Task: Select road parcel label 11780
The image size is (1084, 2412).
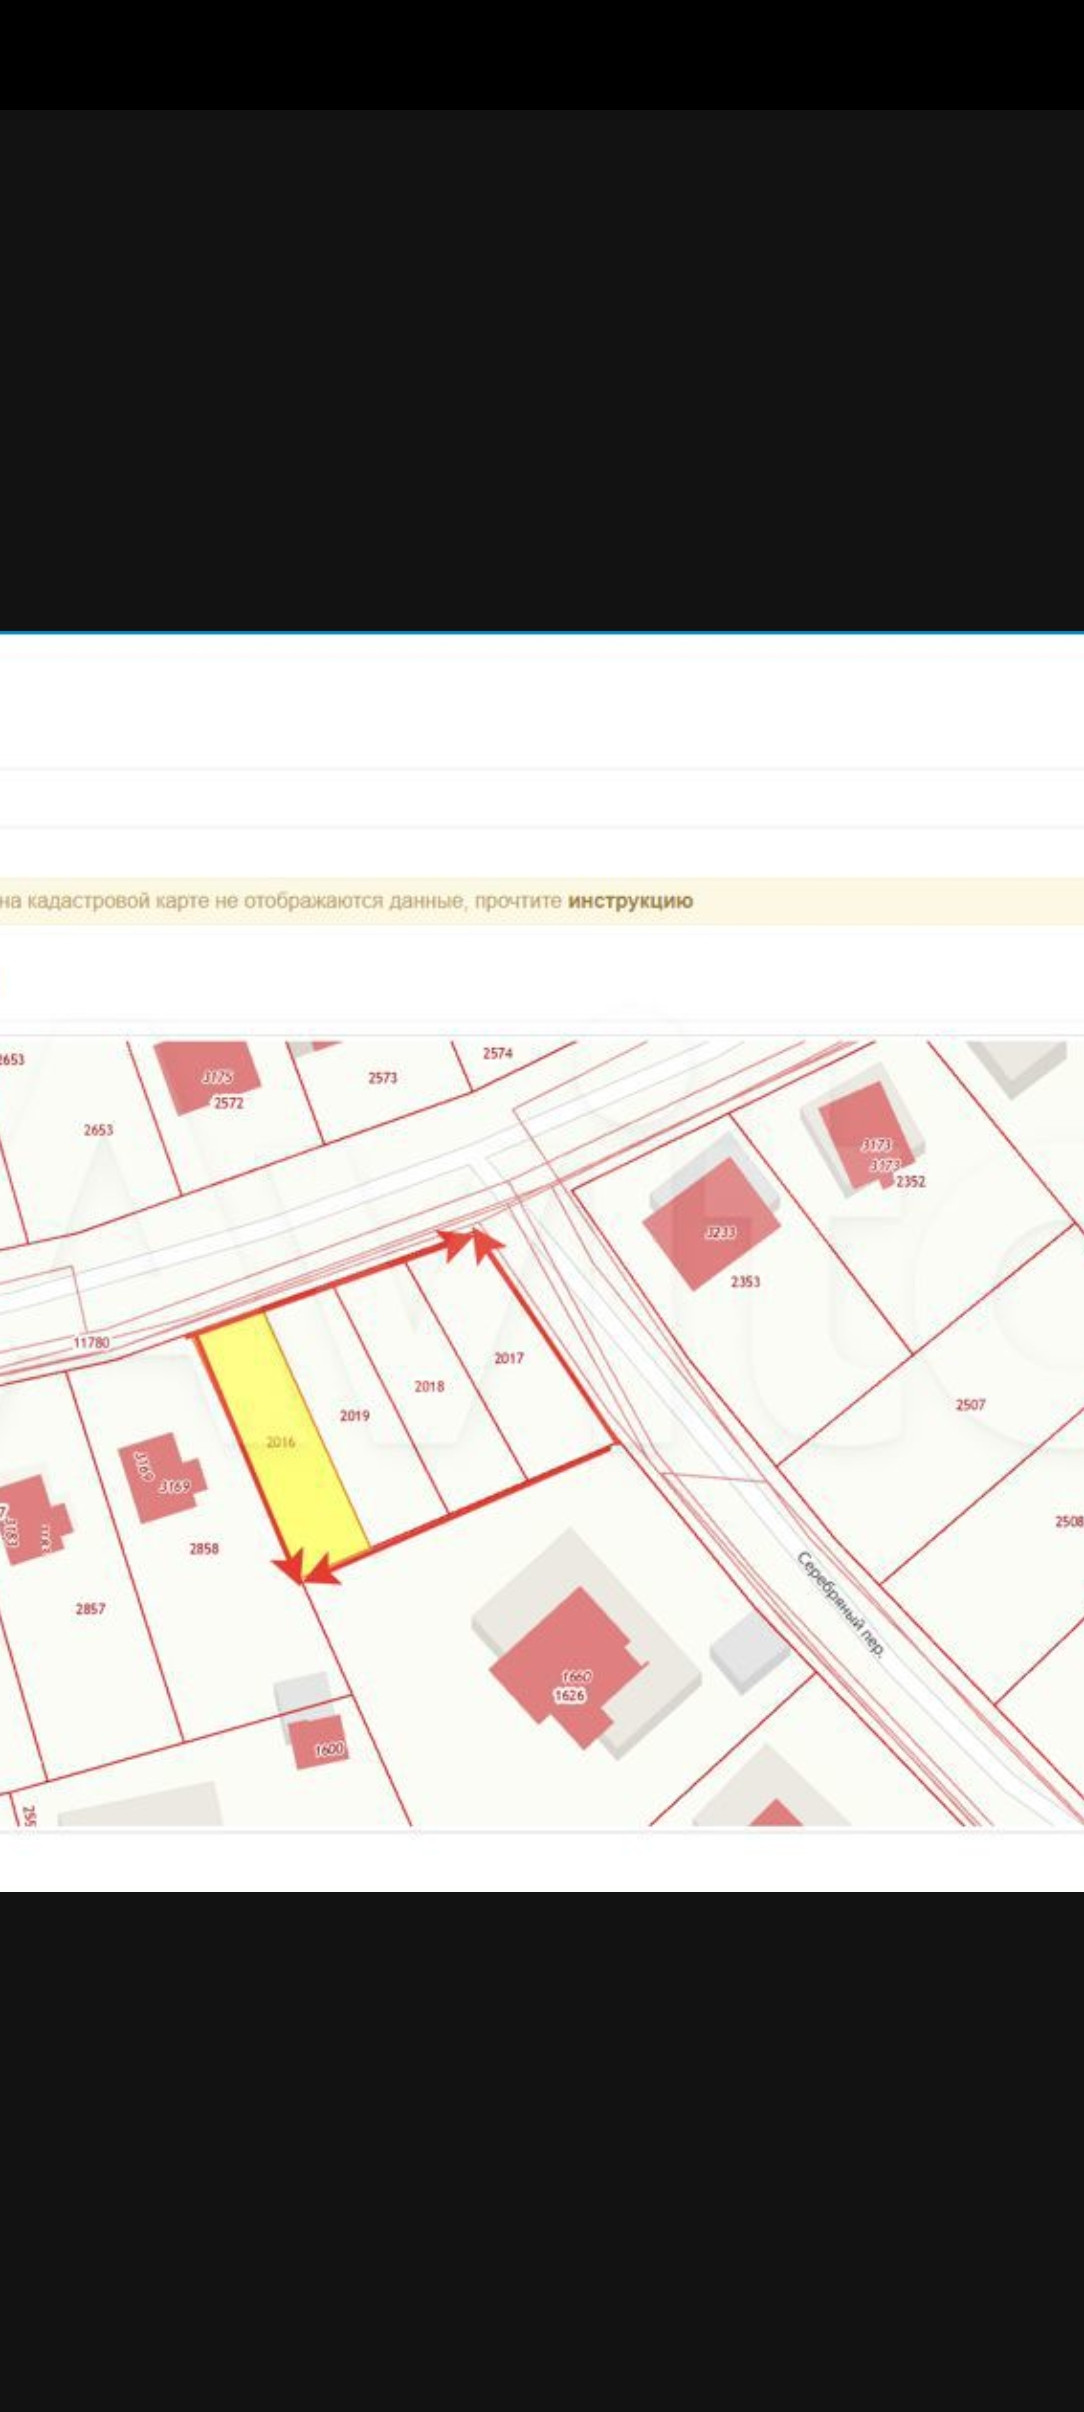Action: click(91, 1342)
